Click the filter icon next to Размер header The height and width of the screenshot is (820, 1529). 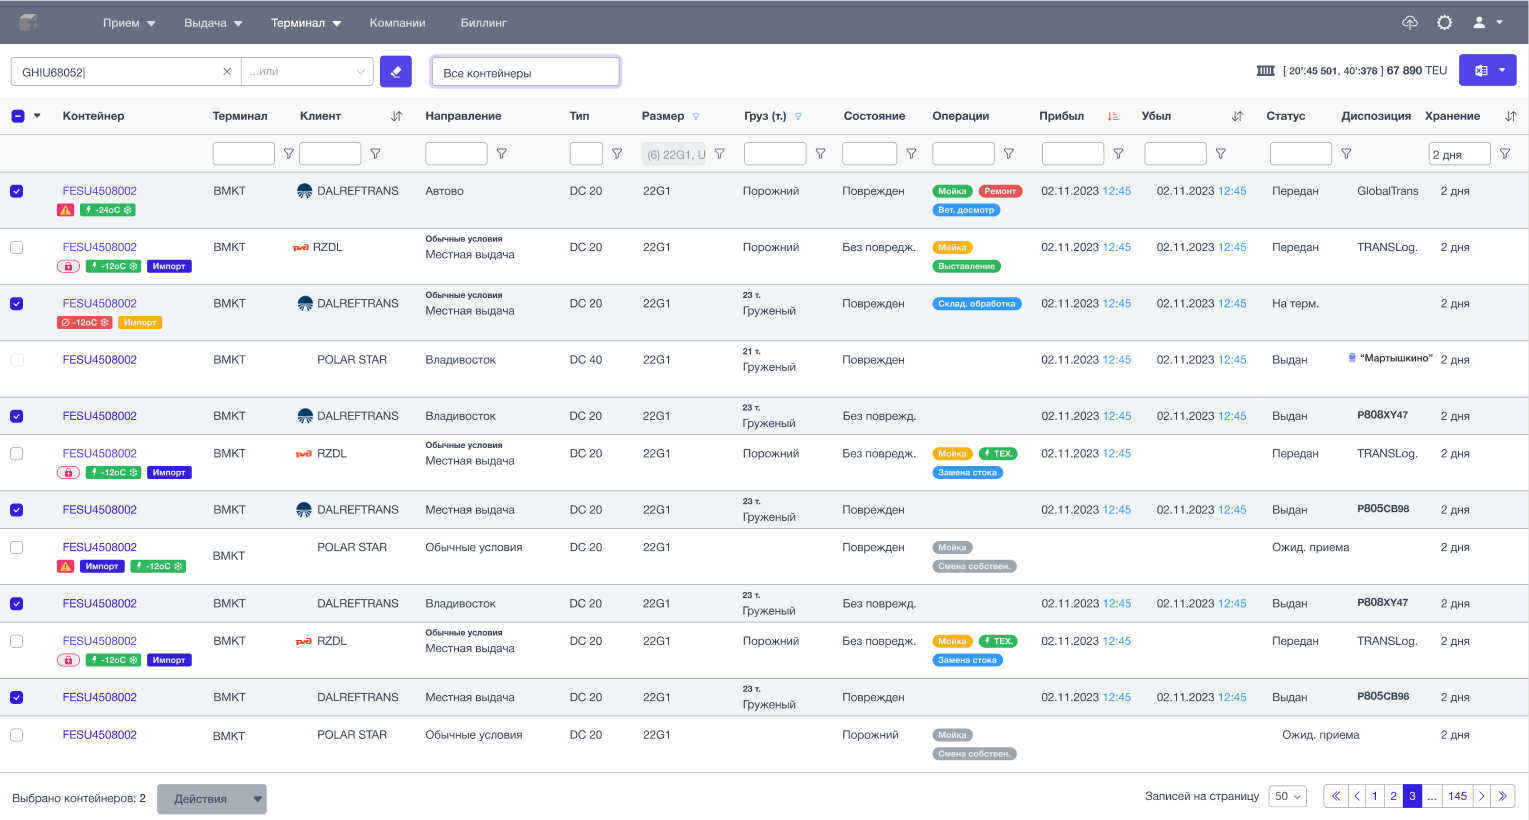(x=696, y=116)
